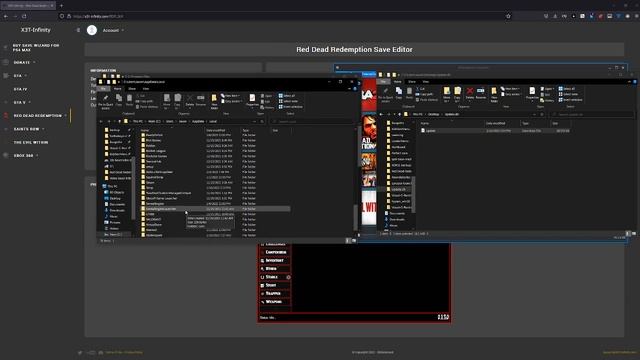Reload the page in the browser toolbar
640x360 pixels.
pyautogui.click(x=24, y=16)
